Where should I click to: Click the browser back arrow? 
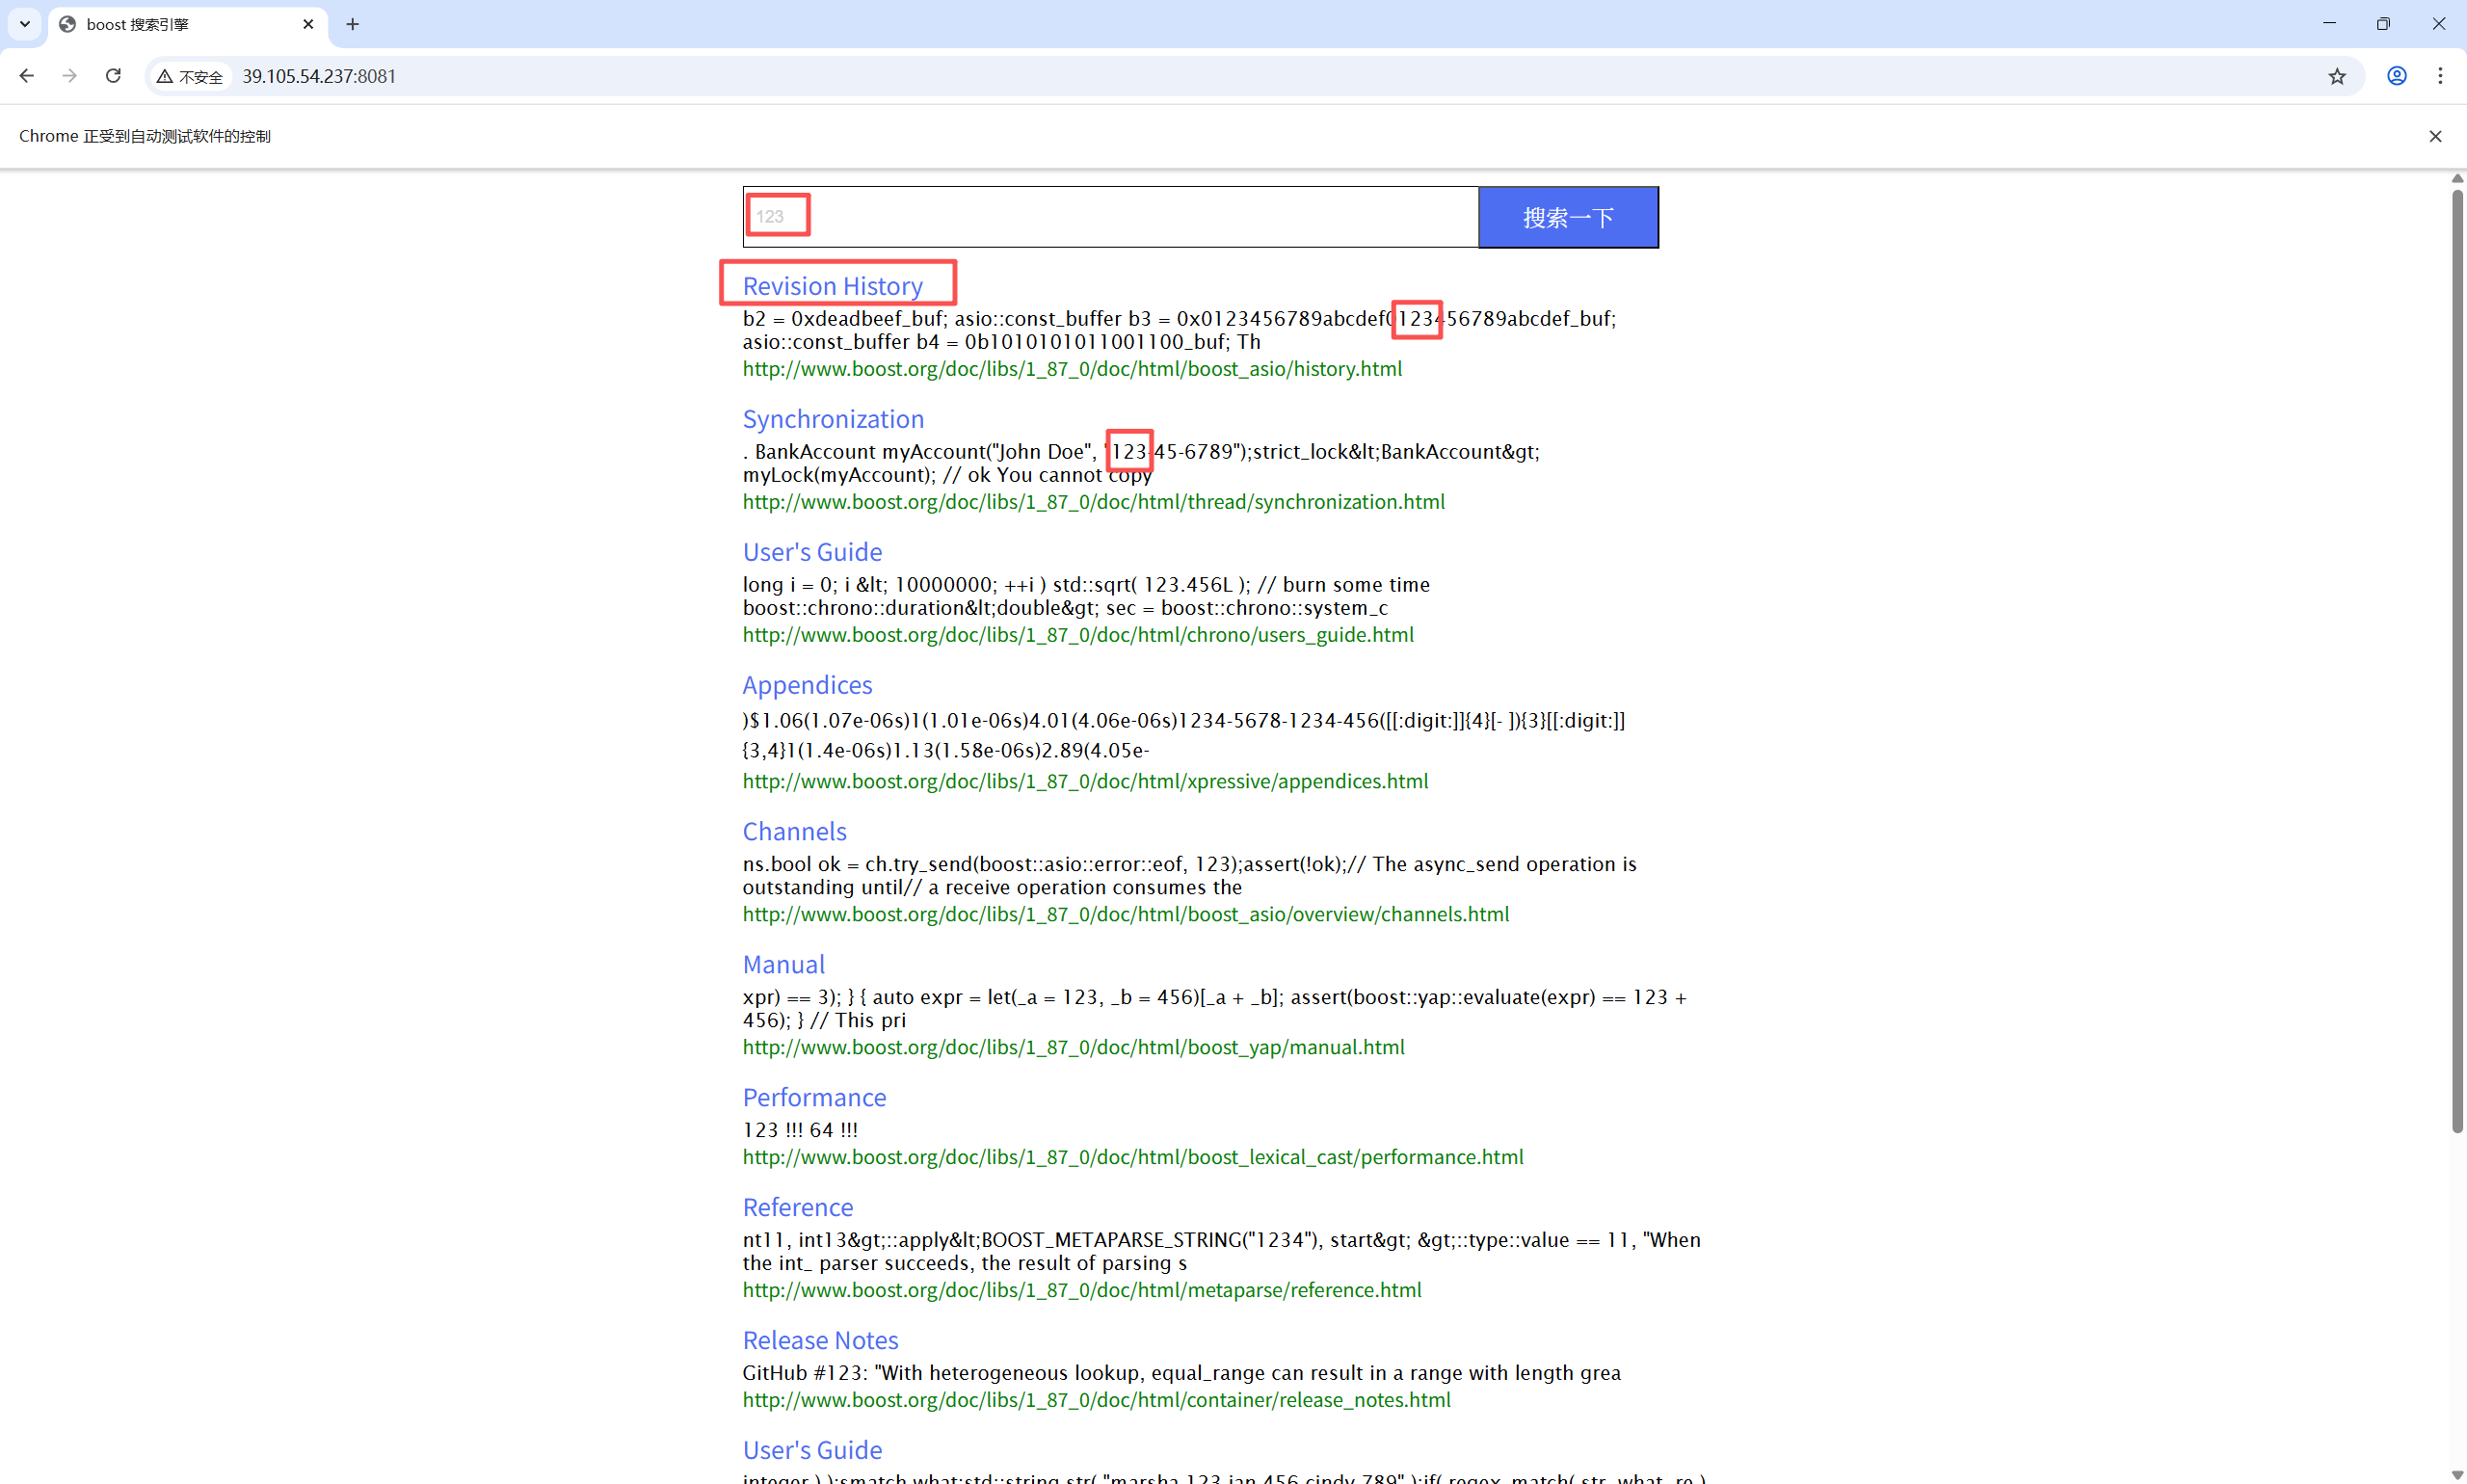pos(27,76)
